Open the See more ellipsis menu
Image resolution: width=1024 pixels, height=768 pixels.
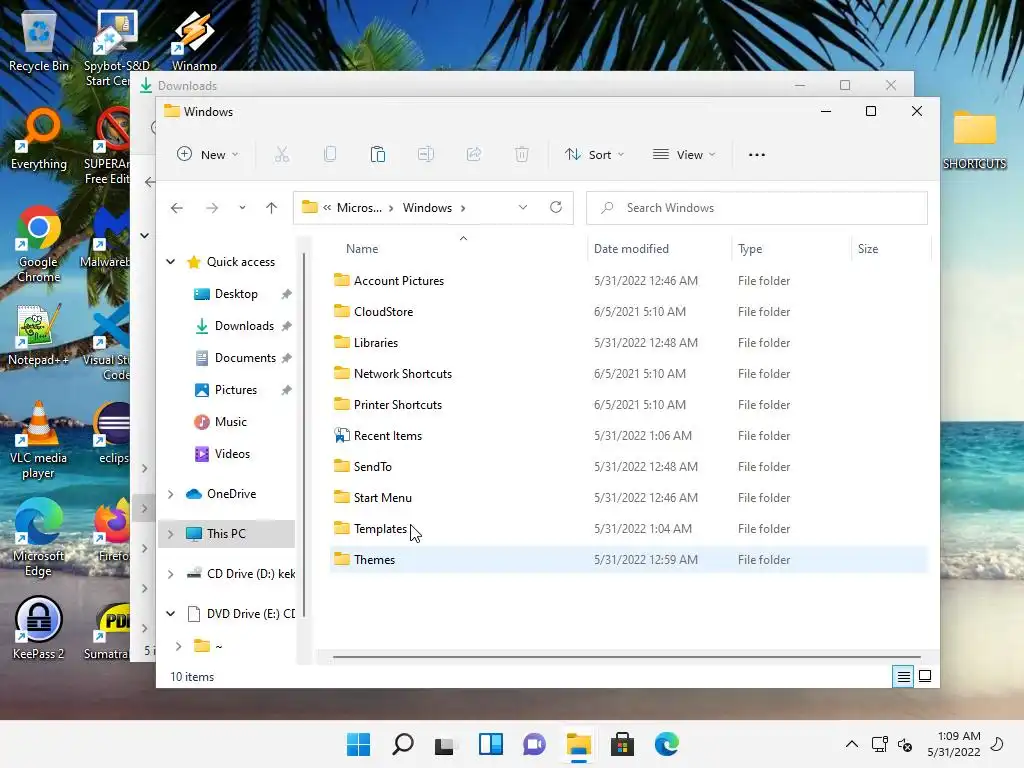pos(756,155)
